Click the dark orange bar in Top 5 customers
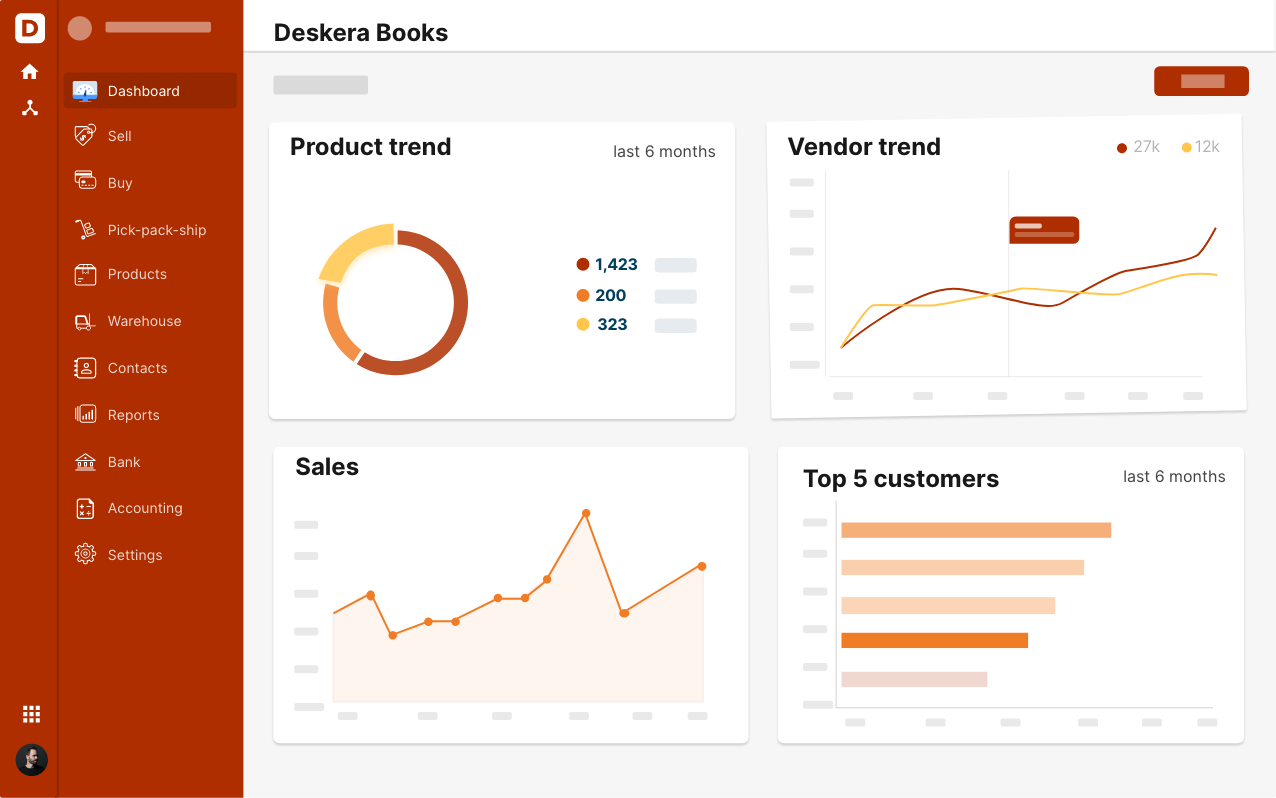Image resolution: width=1276 pixels, height=798 pixels. (934, 640)
